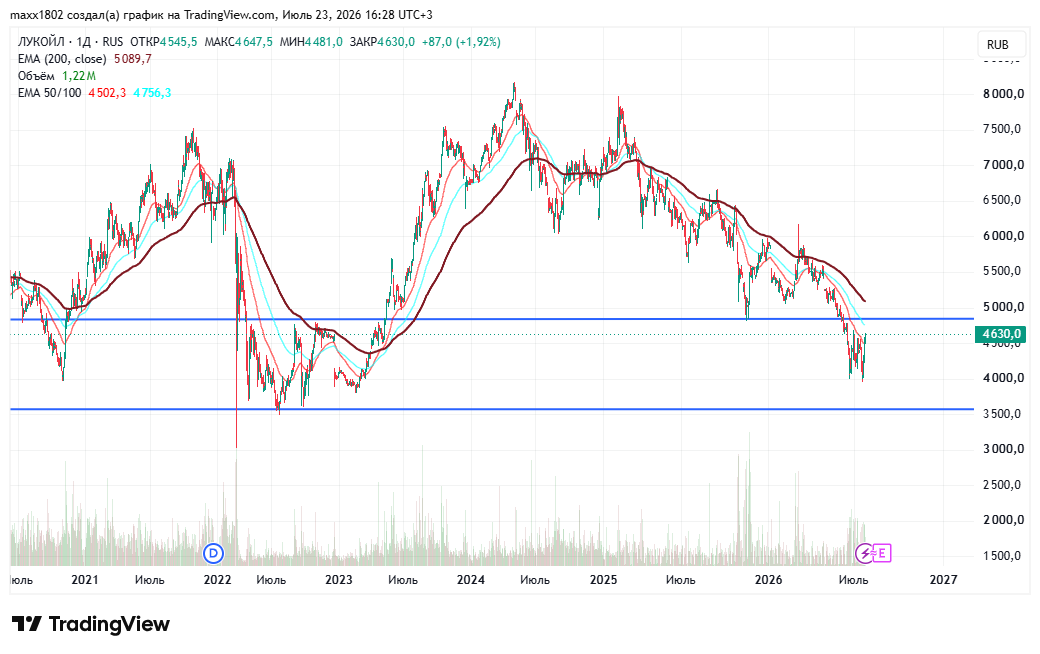The image size is (1040, 654).
Task: Click the blue dividend D marker
Action: (213, 553)
